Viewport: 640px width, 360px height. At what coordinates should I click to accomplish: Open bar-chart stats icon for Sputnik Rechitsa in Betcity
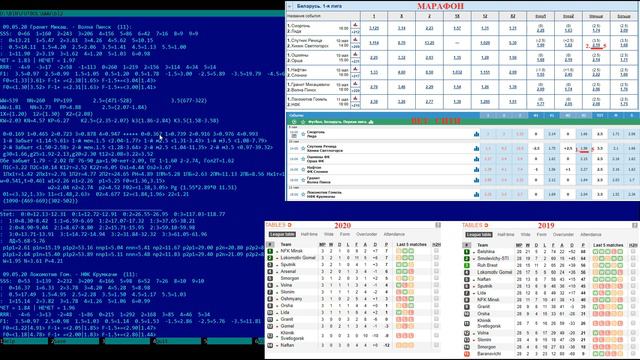tap(476, 149)
